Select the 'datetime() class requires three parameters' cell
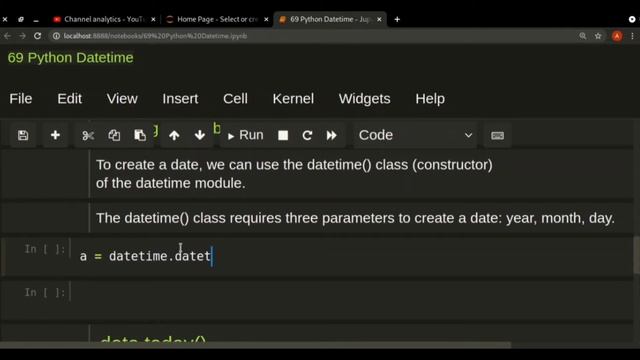 [361, 218]
